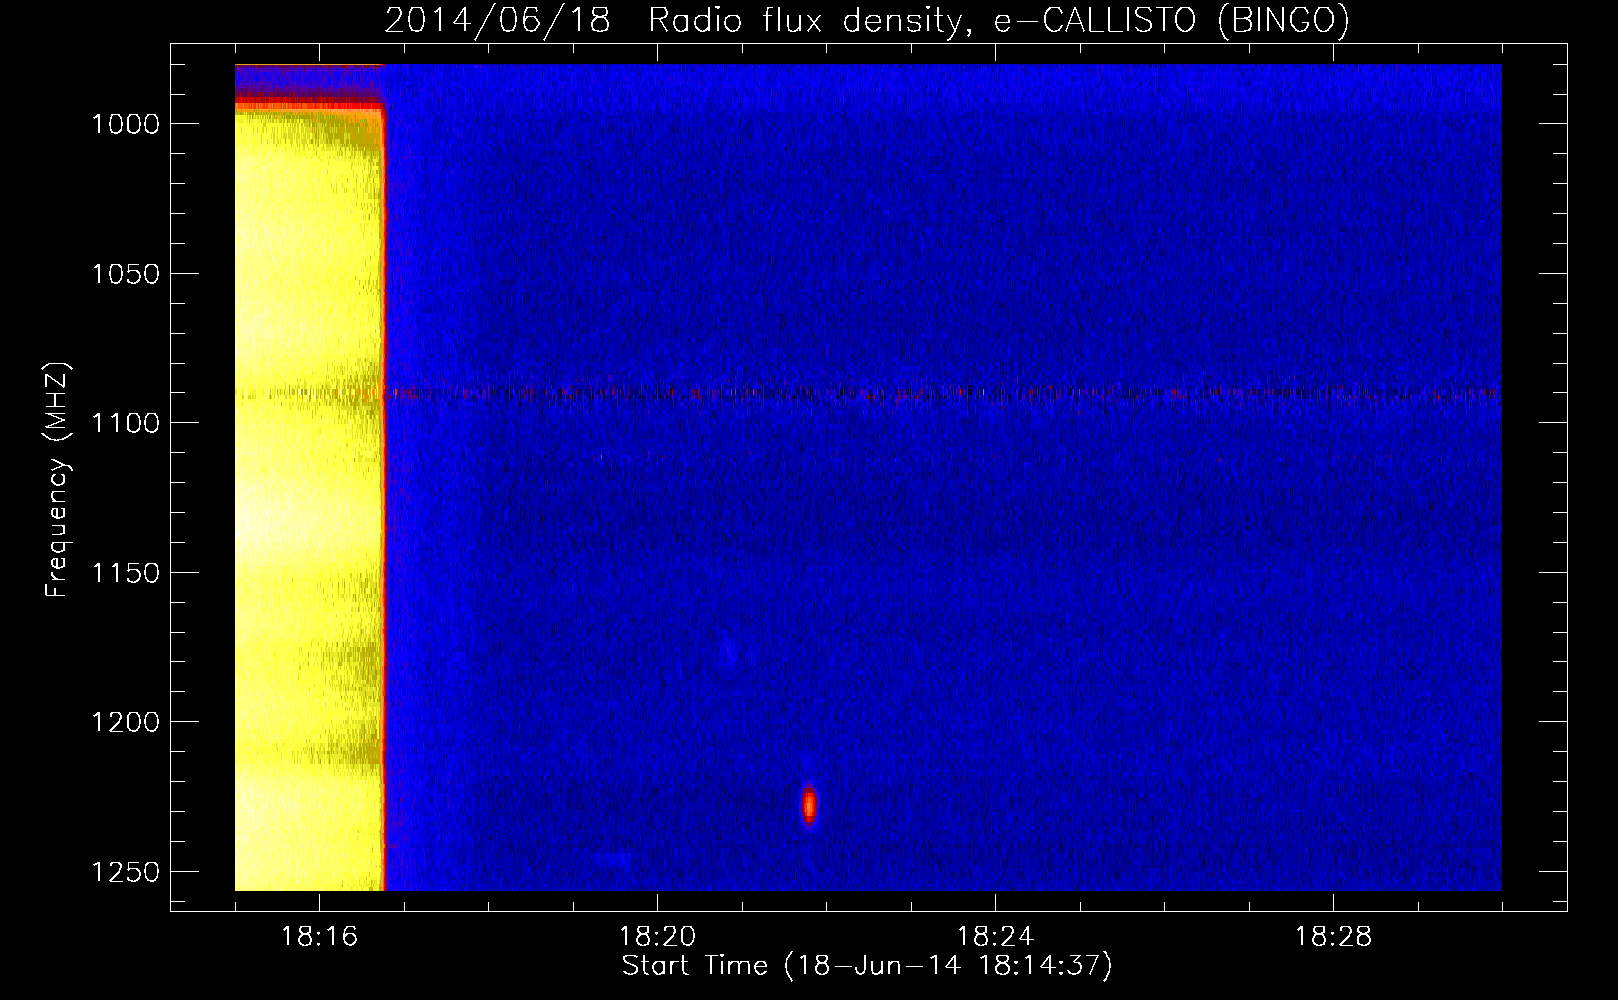Click the red burst spot near 1225 MHz
Screen dimensions: 1618x1000
pyautogui.click(x=809, y=804)
